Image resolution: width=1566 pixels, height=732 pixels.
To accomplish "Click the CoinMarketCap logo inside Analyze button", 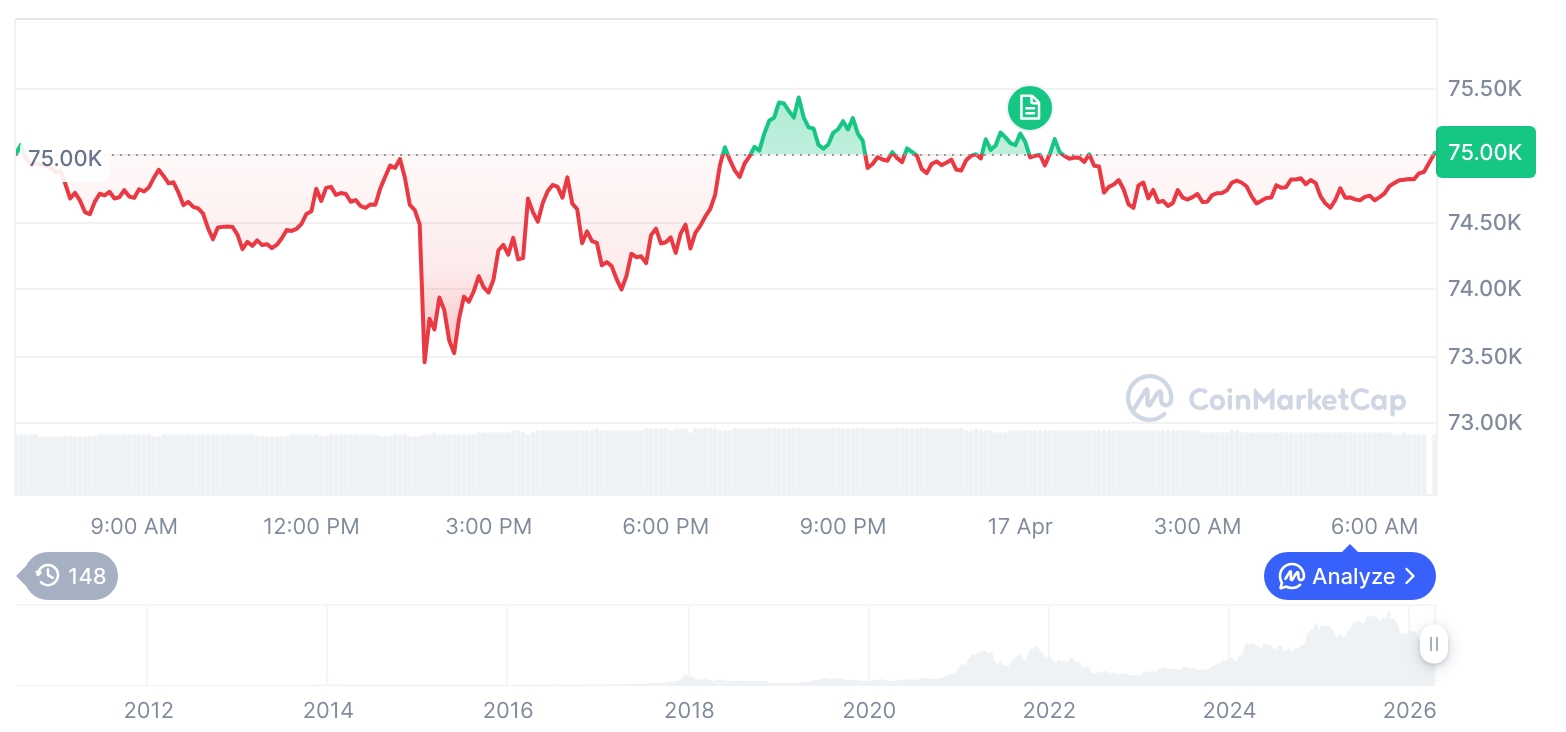I will coord(1292,576).
